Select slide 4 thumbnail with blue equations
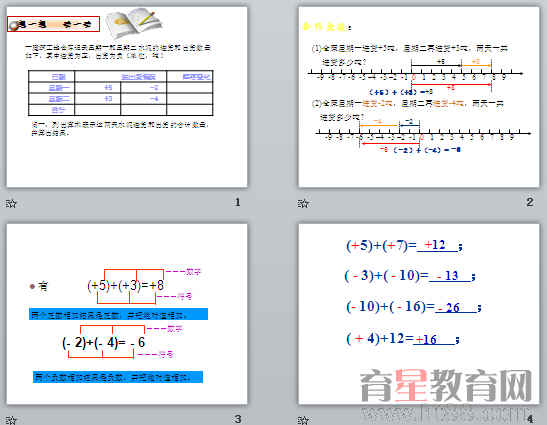The width and height of the screenshot is (547, 425). click(419, 314)
